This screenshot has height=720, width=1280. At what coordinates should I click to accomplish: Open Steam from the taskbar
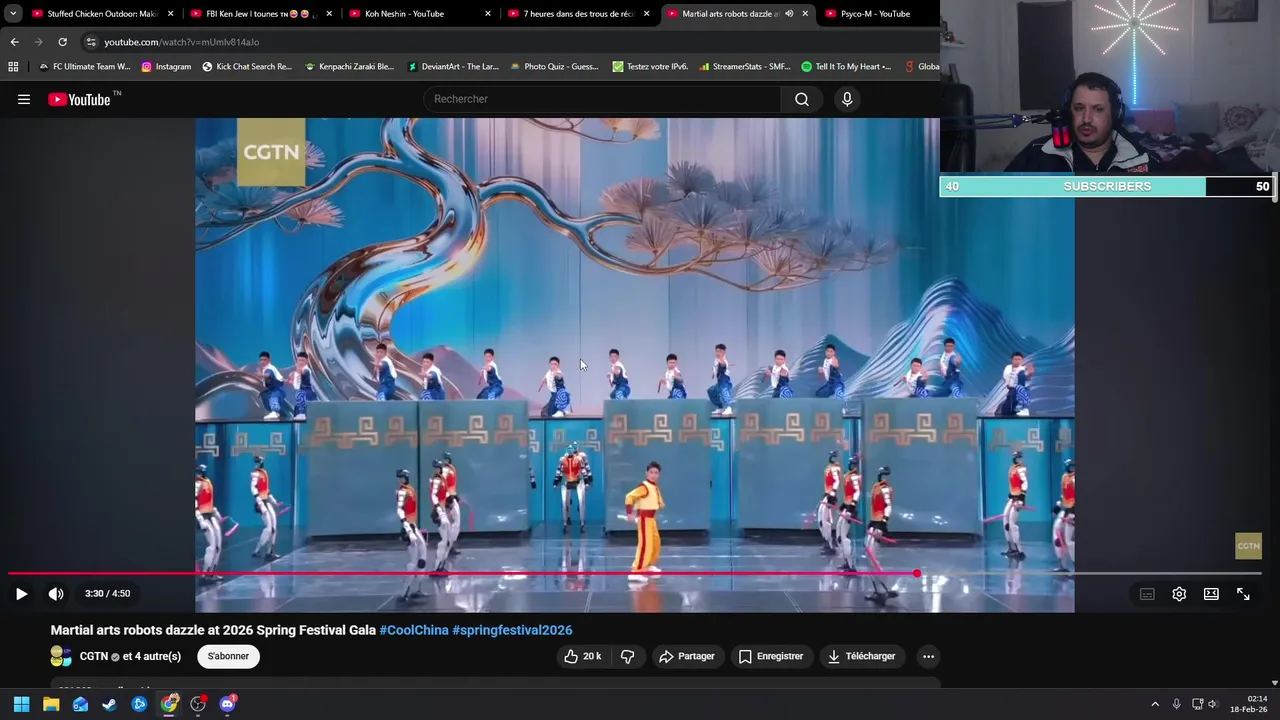110,704
